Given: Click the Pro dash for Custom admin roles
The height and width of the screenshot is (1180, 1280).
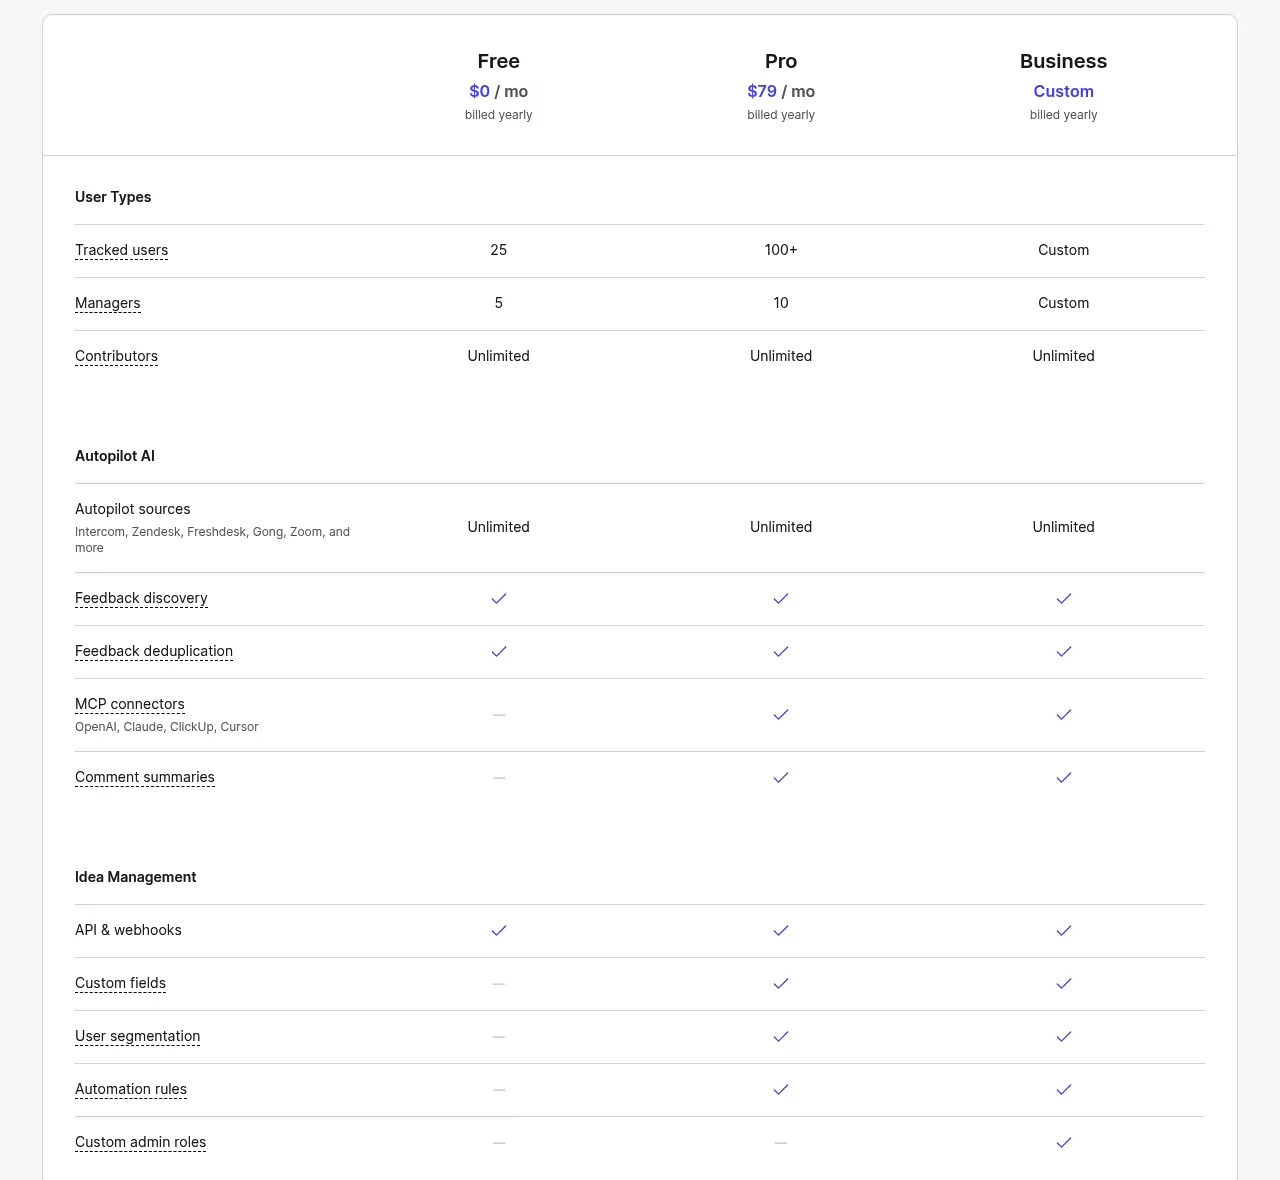Looking at the screenshot, I should pos(781,1143).
